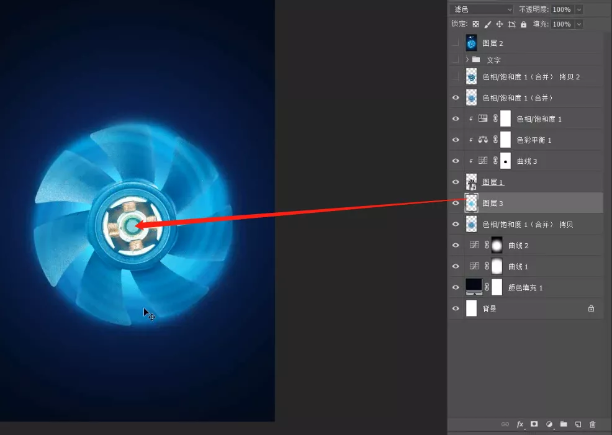Open the 不透明度 opacity slider arrow
Image resolution: width=612 pixels, height=435 pixels.
579,9
